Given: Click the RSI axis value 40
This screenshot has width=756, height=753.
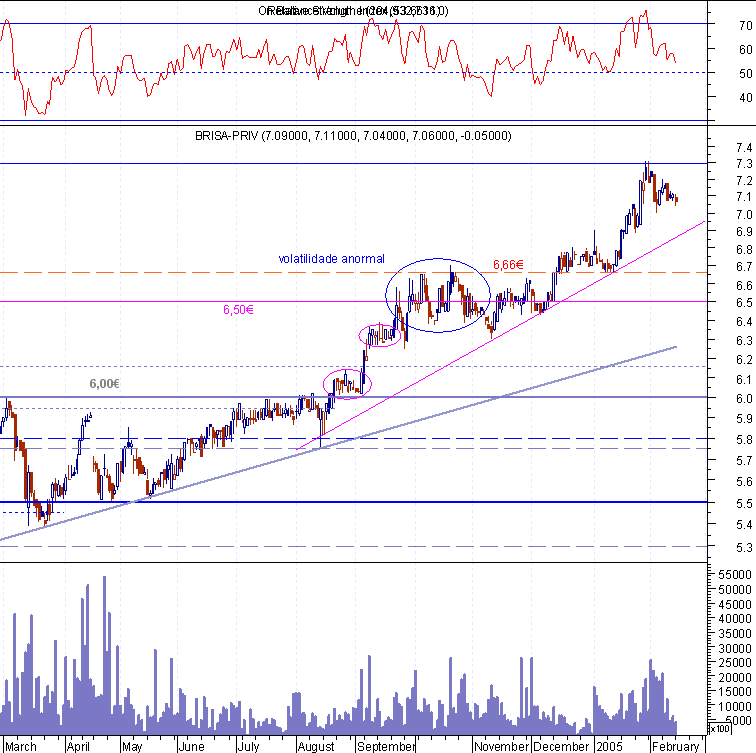Looking at the screenshot, I should tap(745, 98).
